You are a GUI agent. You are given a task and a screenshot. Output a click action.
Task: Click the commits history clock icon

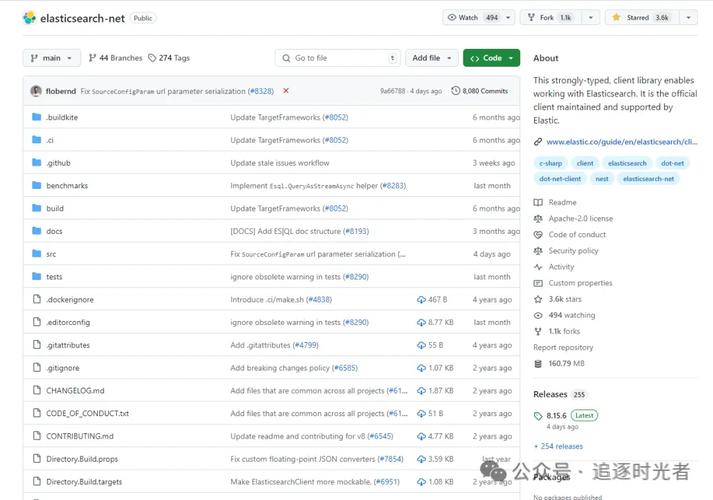[455, 90]
